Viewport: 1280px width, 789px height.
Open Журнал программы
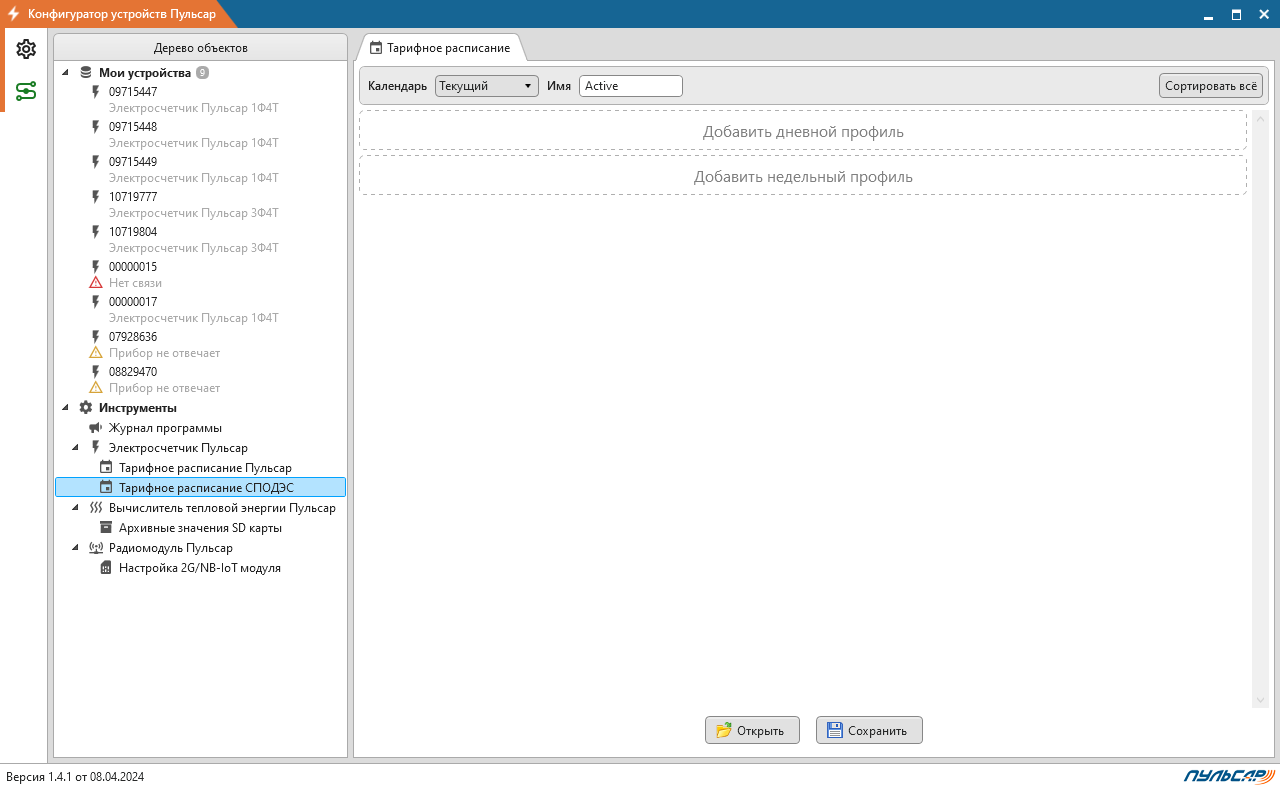(x=165, y=428)
